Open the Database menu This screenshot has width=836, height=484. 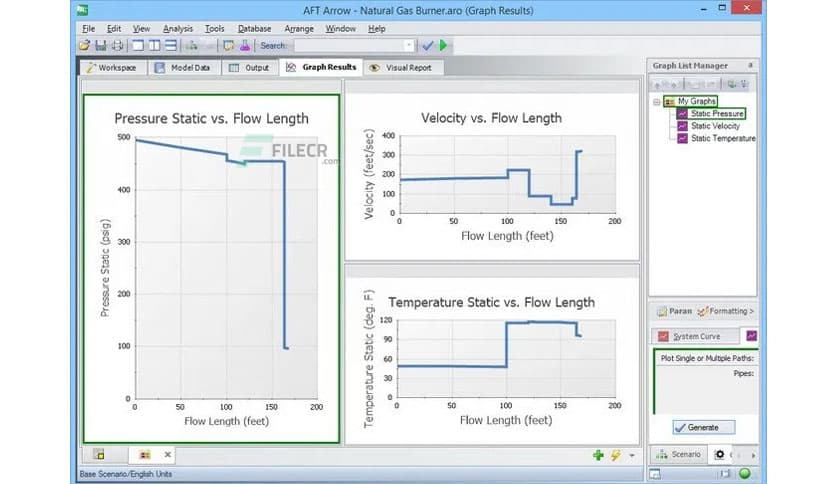click(254, 29)
